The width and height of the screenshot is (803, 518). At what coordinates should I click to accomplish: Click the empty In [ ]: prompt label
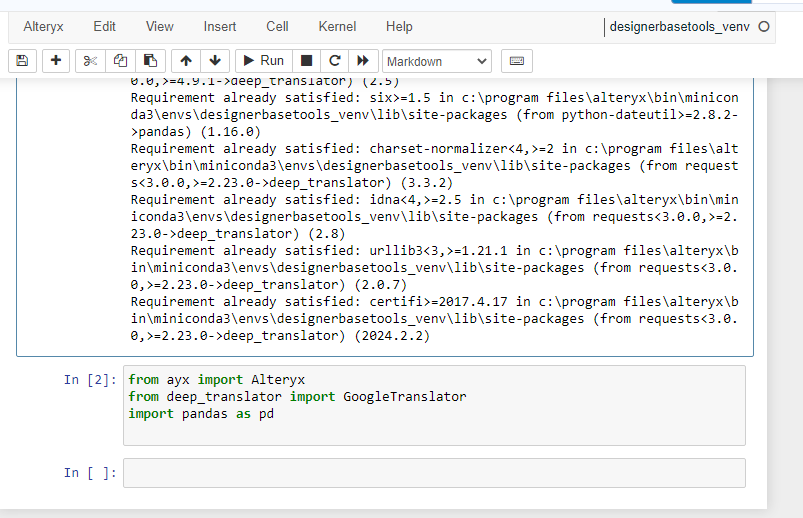90,473
